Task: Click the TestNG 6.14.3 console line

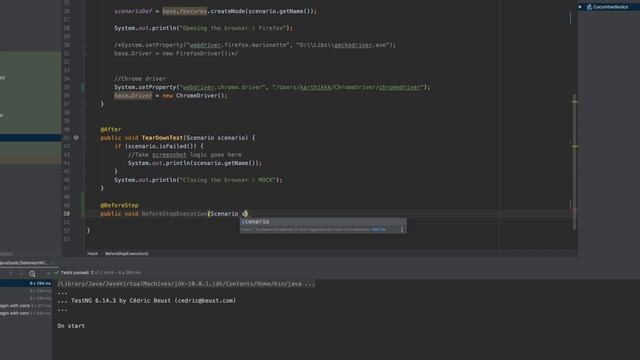Action: pos(147,300)
